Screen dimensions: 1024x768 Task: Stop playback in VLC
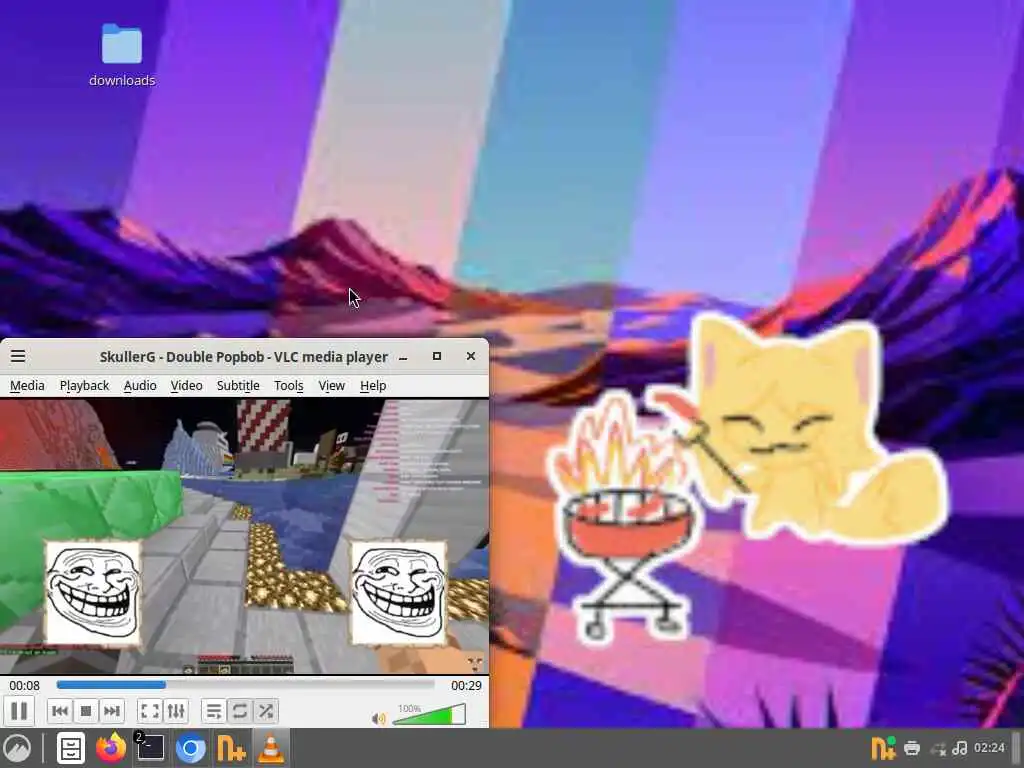click(86, 711)
